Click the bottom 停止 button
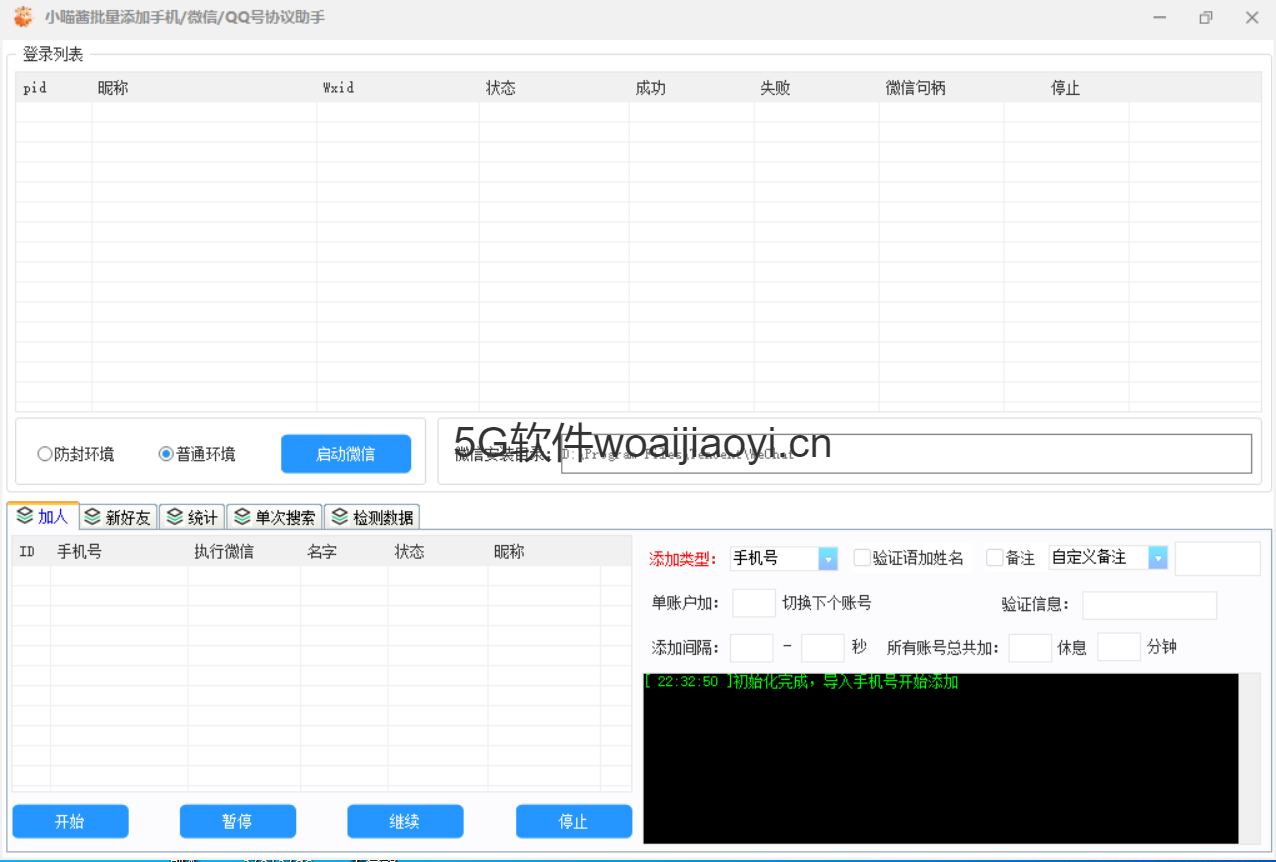 [x=574, y=822]
